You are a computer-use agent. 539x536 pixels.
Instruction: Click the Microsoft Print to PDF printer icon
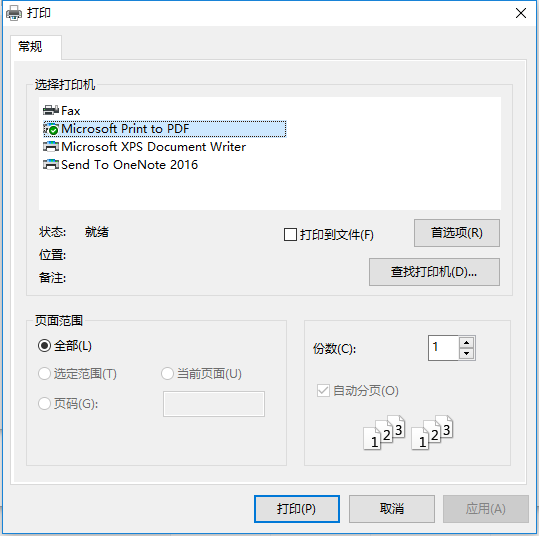tap(51, 129)
